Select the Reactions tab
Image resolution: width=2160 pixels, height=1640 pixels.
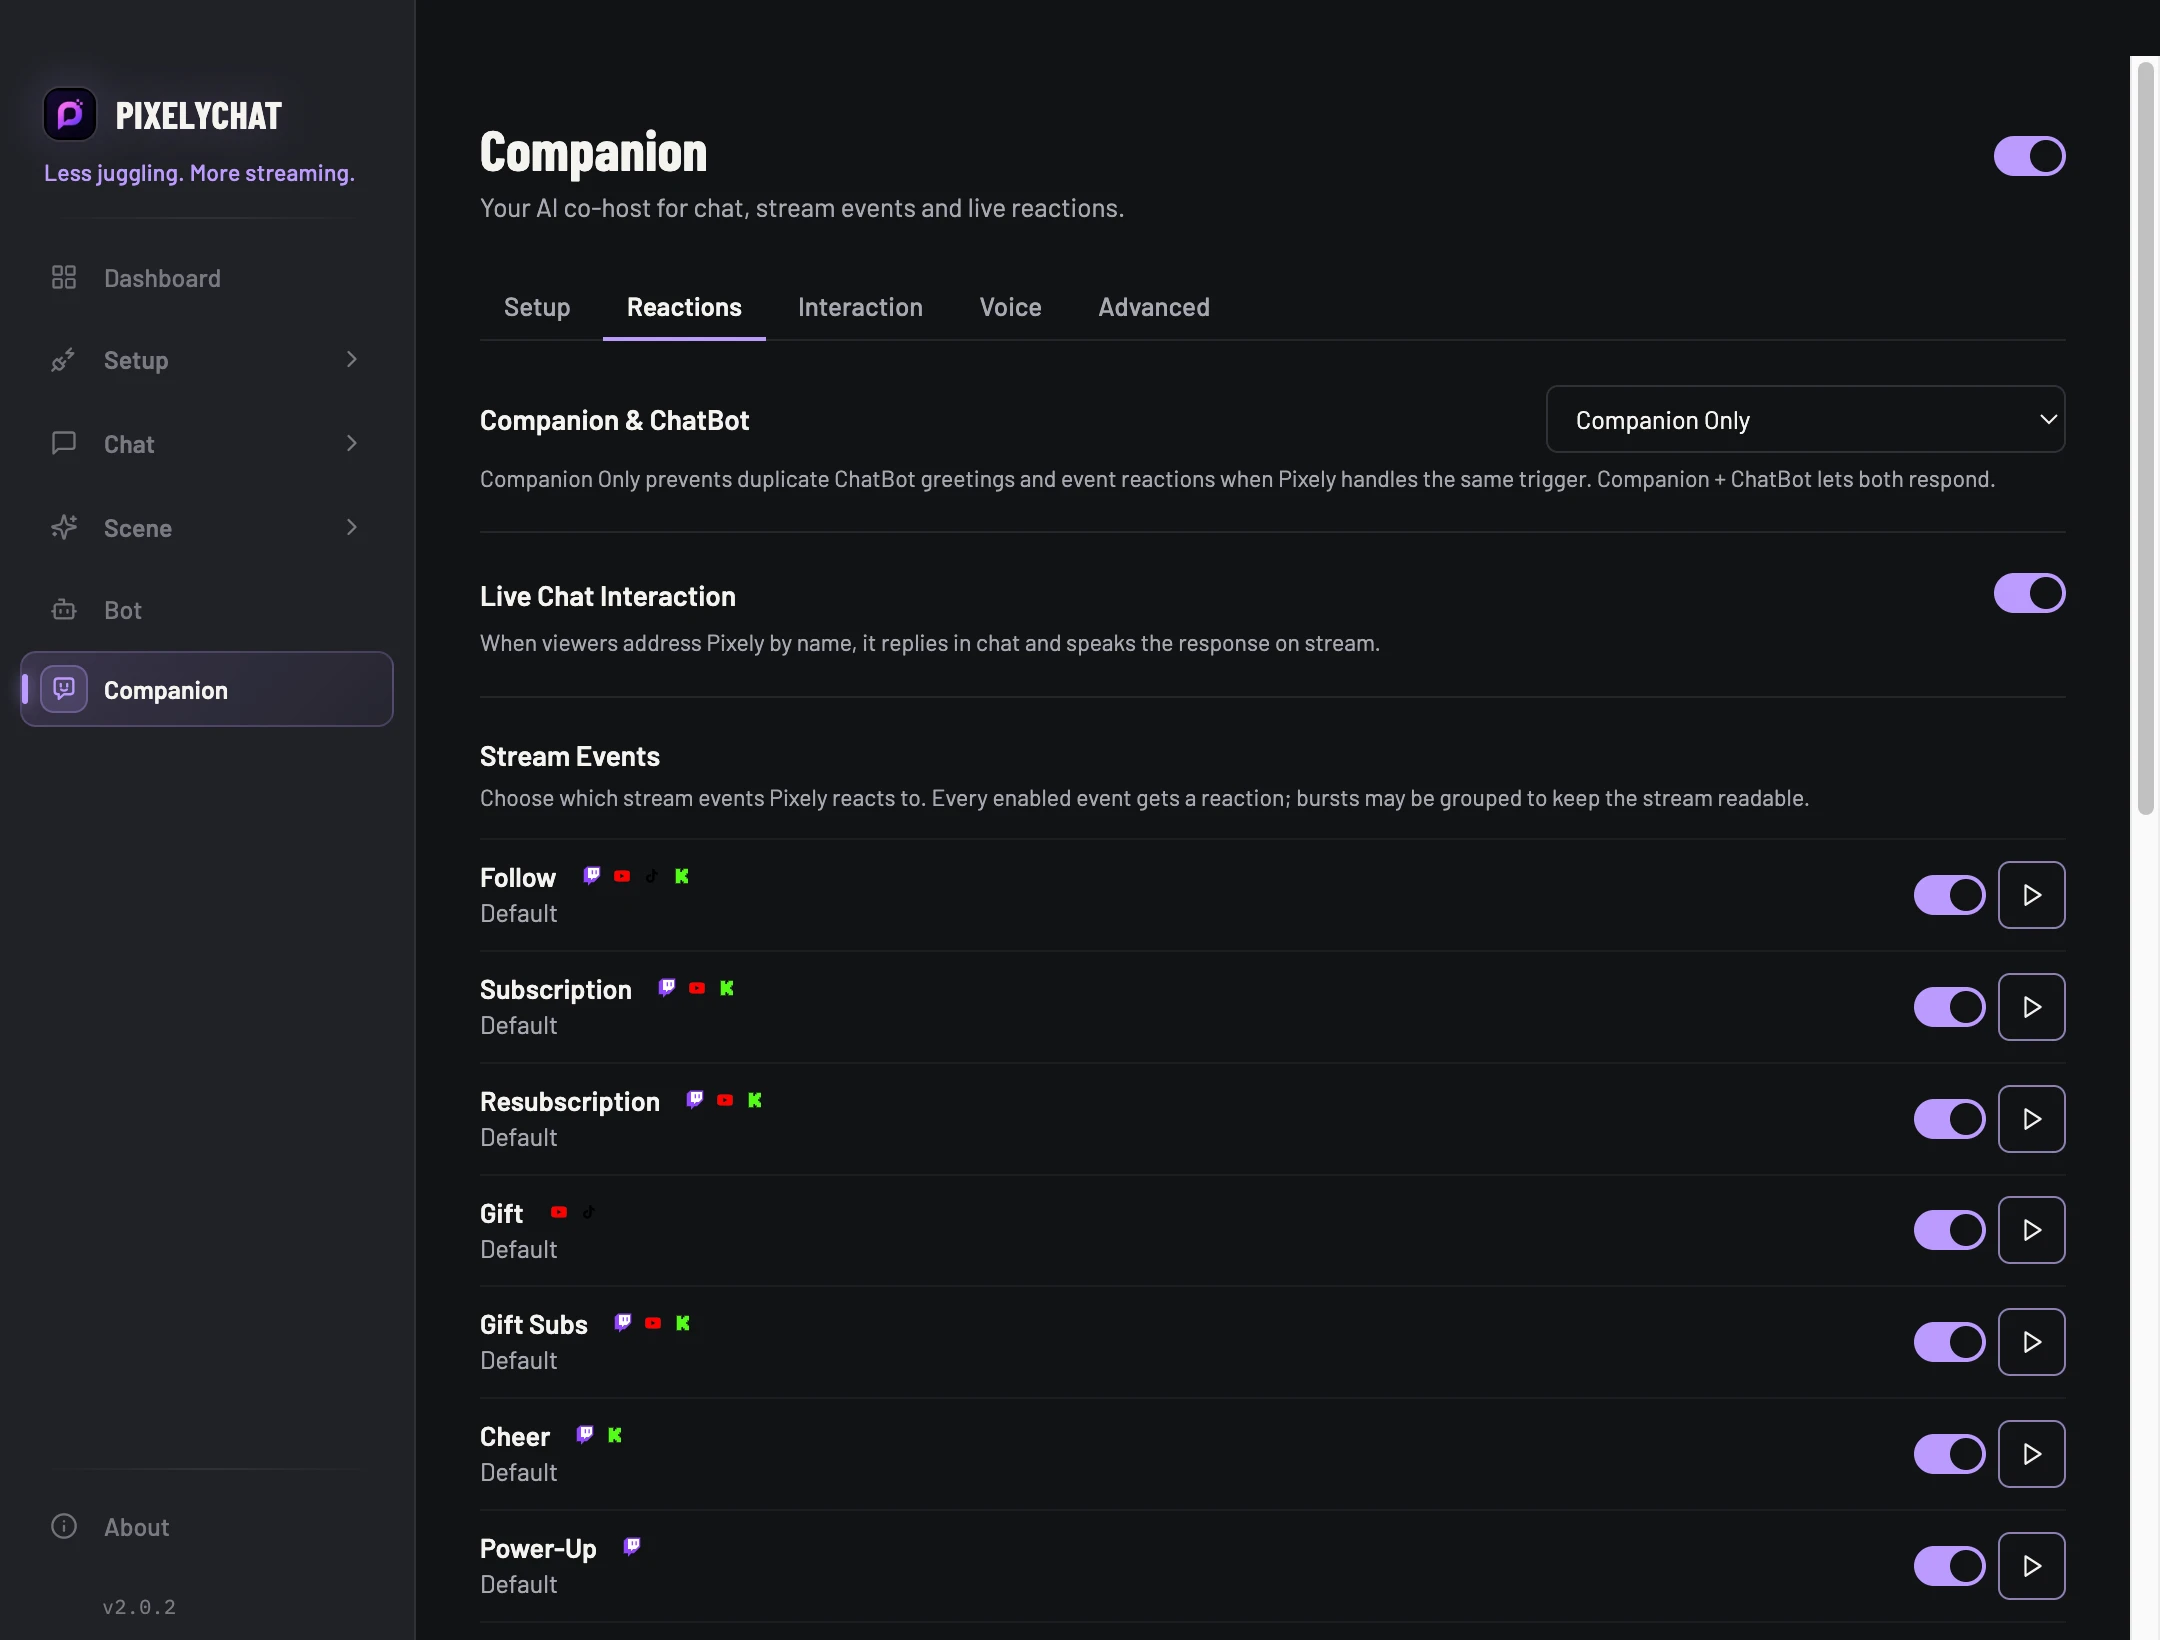point(684,307)
